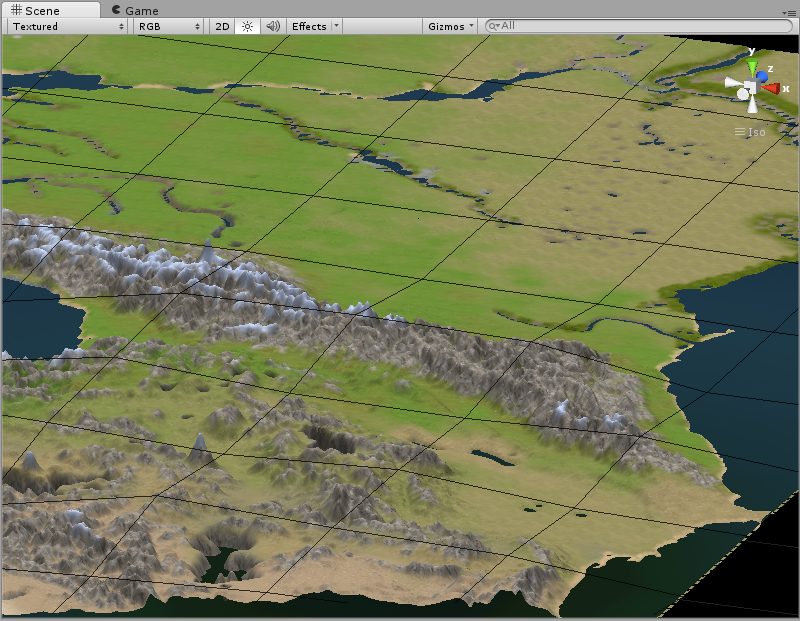Click the center cube of the scene gizmo
Screen dimensions: 800x621
coord(751,86)
